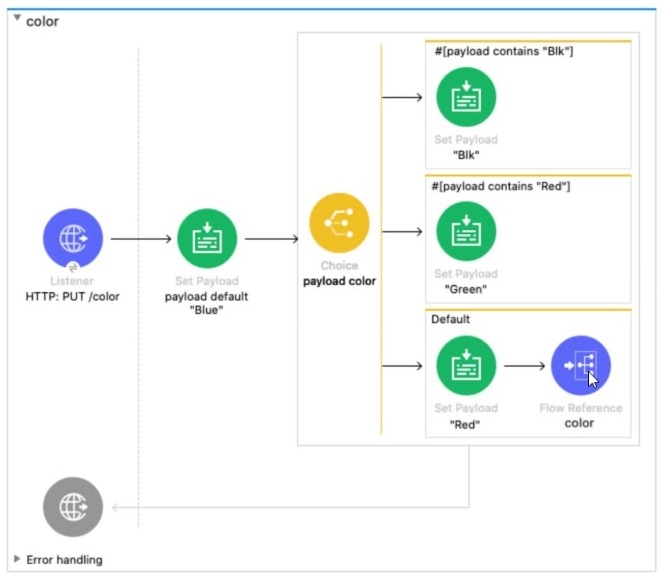Select the payload contains "Blk" condition header

click(503, 52)
